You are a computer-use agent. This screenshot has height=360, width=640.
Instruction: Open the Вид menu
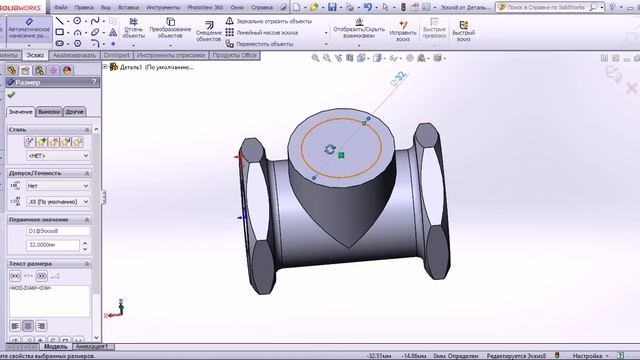coord(106,7)
